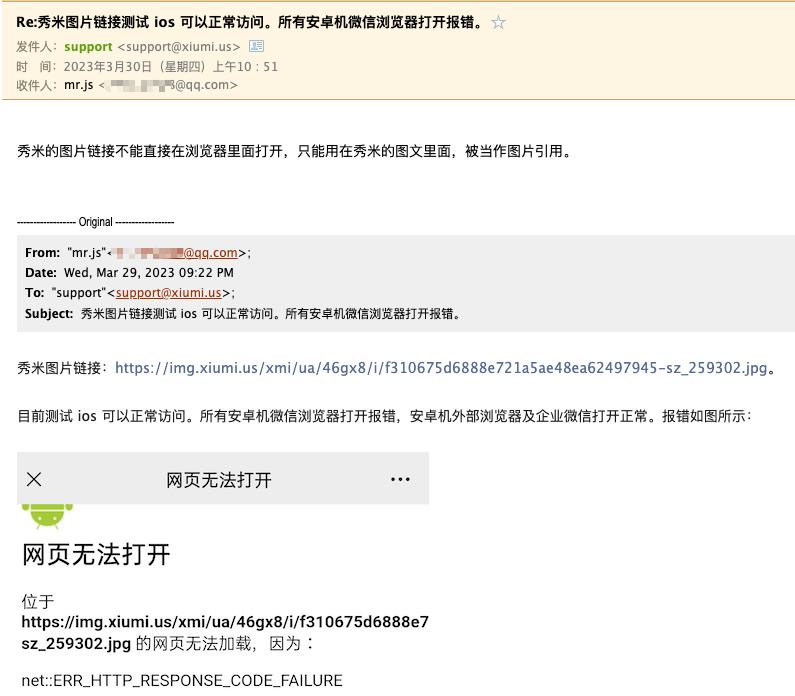795x696 pixels.
Task: Click the three-dot more icon in the screenshot
Action: 400,479
